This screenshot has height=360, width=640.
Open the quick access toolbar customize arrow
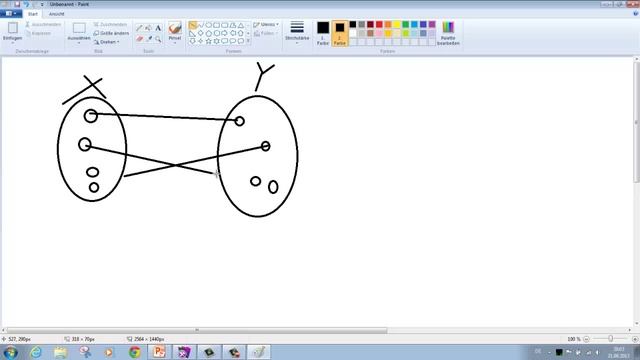pos(42,4)
